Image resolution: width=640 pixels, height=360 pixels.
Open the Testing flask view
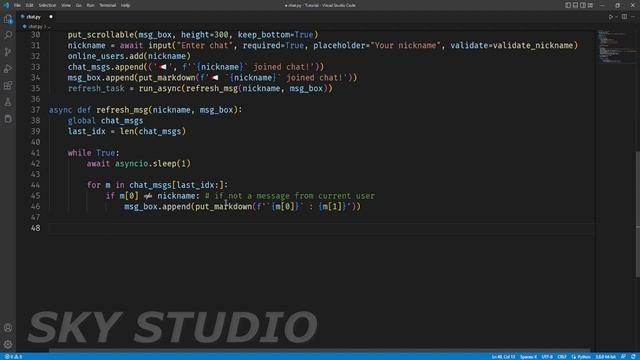click(x=8, y=102)
